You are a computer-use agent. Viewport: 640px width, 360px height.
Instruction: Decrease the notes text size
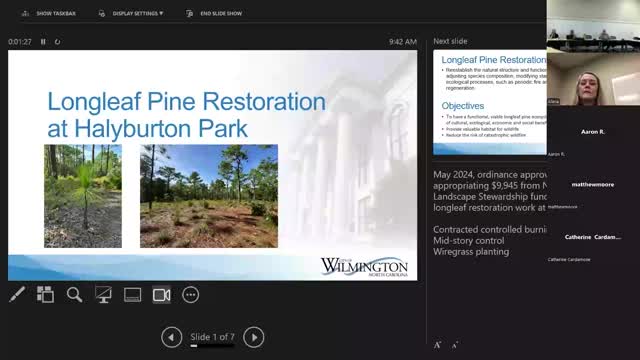(455, 345)
